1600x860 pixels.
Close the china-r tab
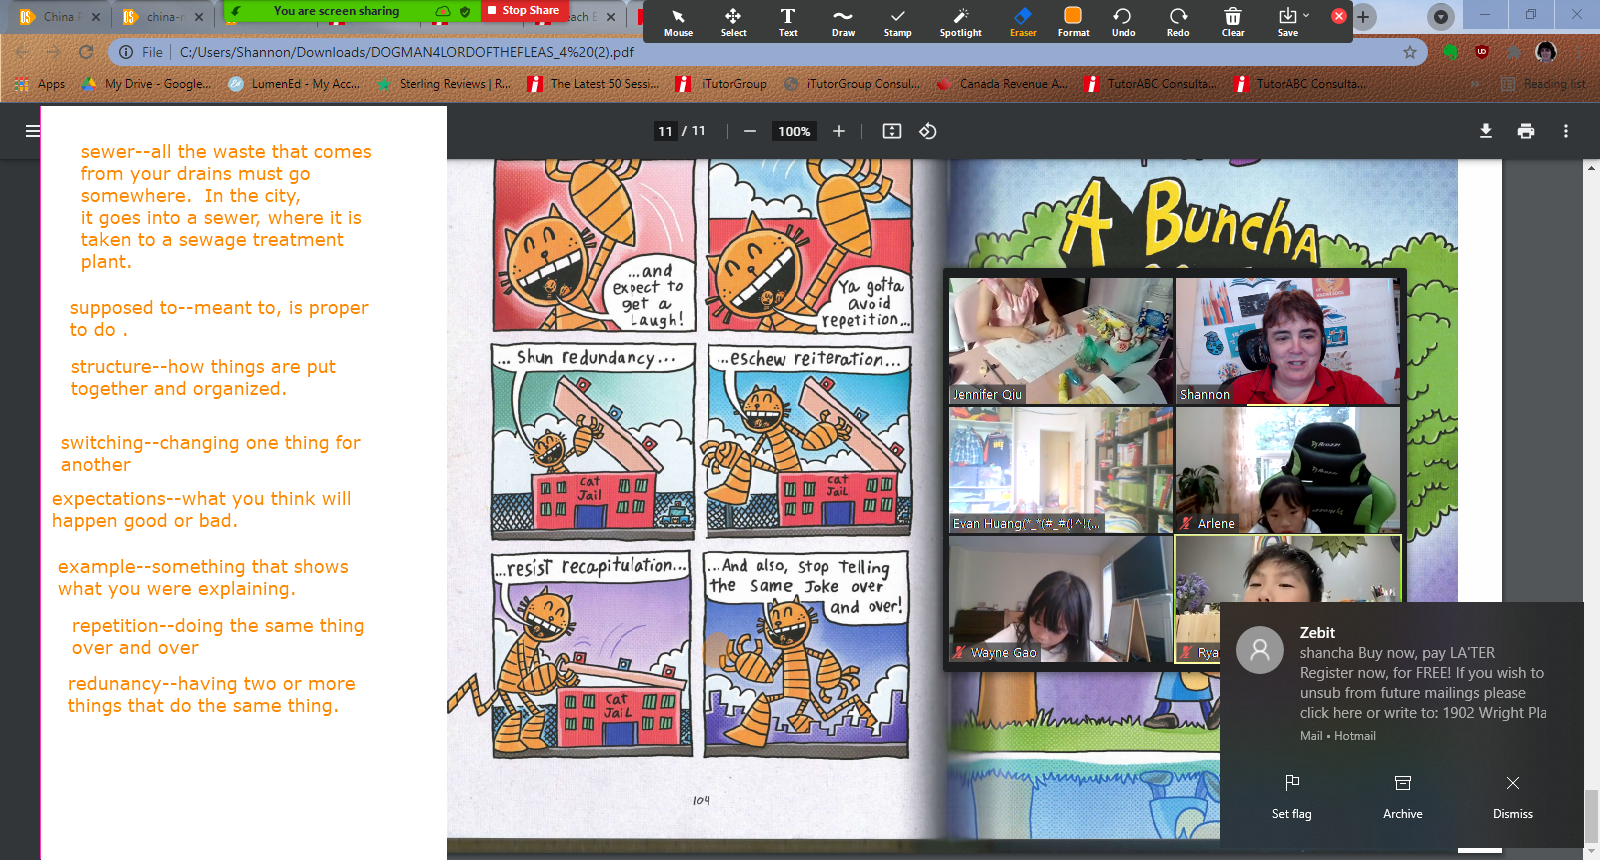coord(200,17)
